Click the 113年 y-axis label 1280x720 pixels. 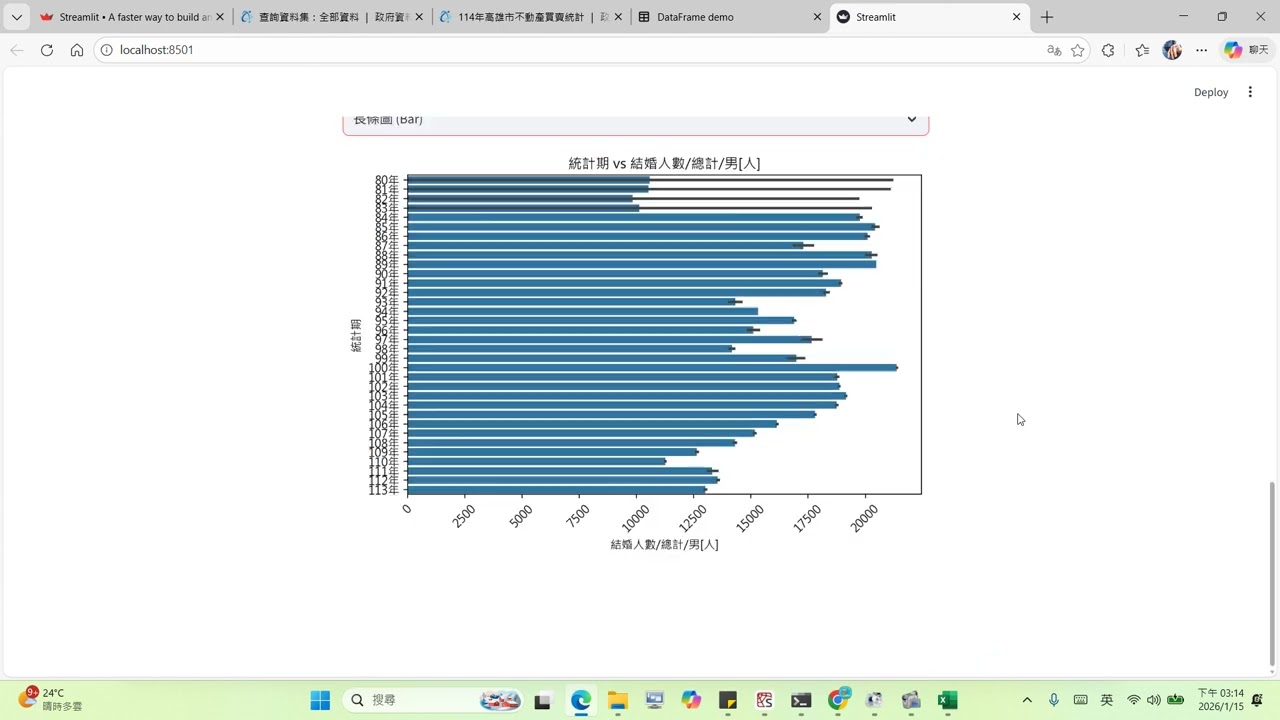pyautogui.click(x=383, y=490)
